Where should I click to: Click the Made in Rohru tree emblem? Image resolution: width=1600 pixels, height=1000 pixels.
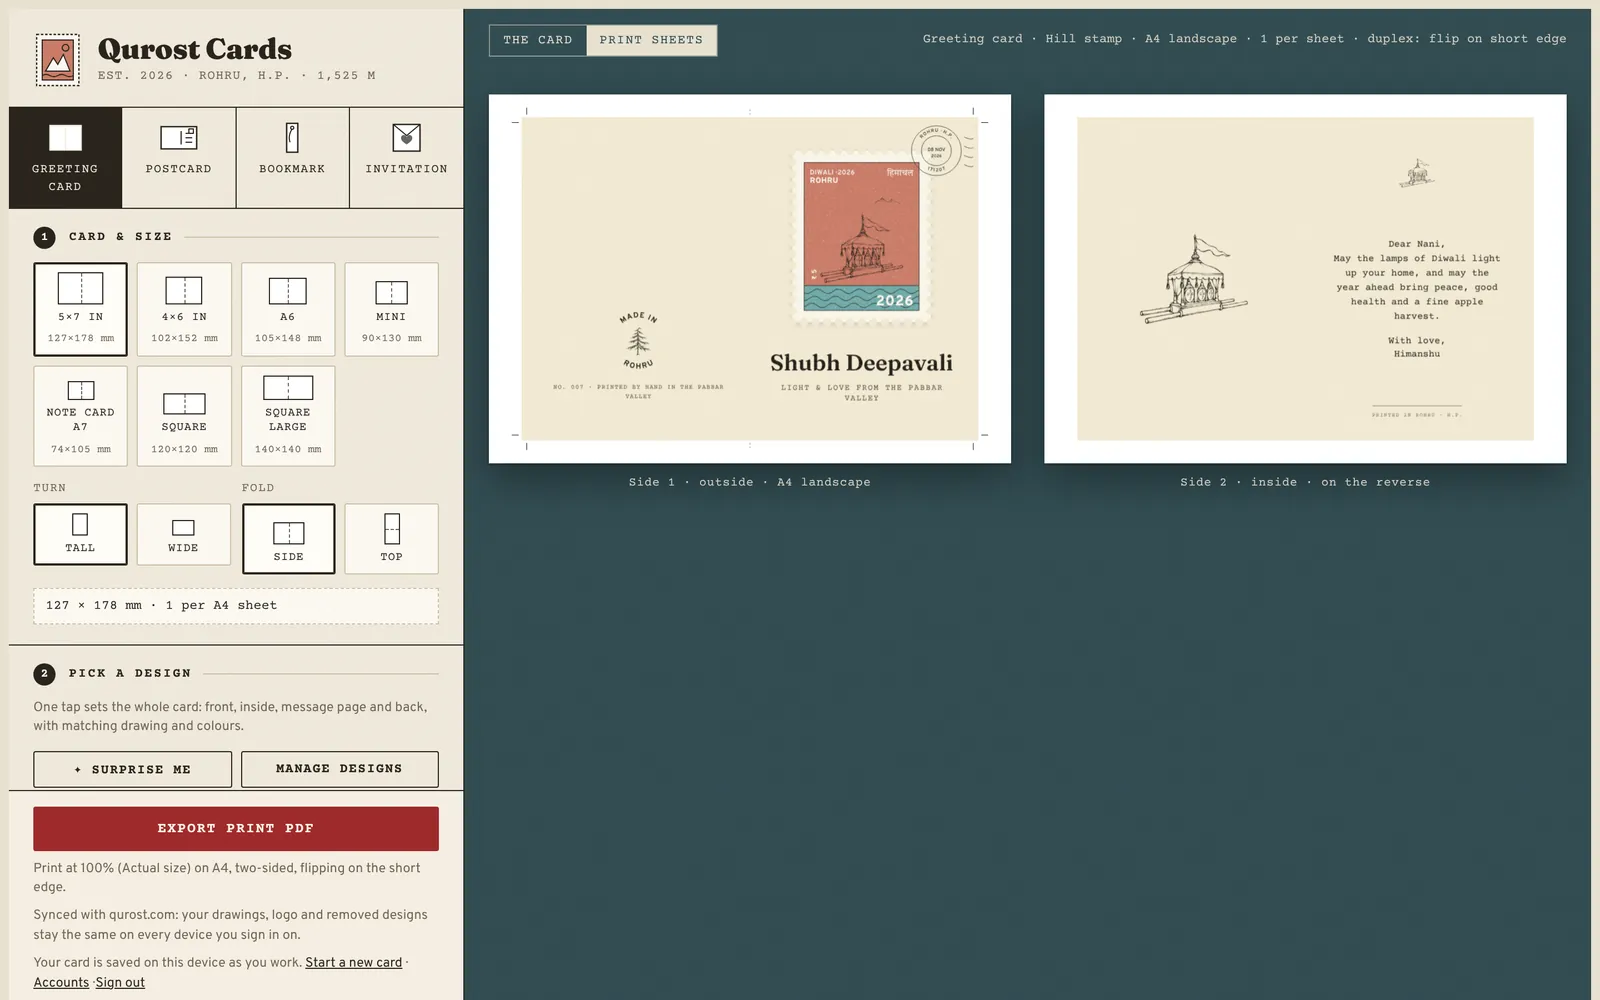637,341
